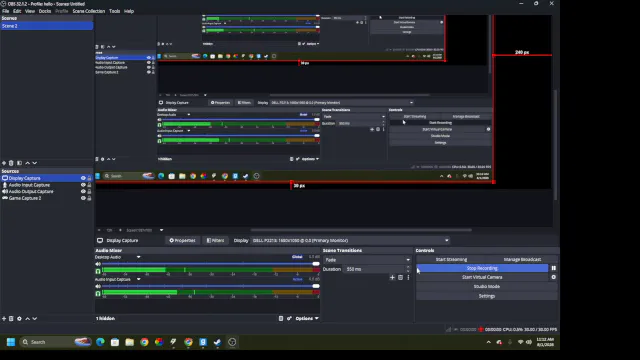
Task: Open source properties gear in Sources toolbar
Action: pyautogui.click(x=19, y=318)
